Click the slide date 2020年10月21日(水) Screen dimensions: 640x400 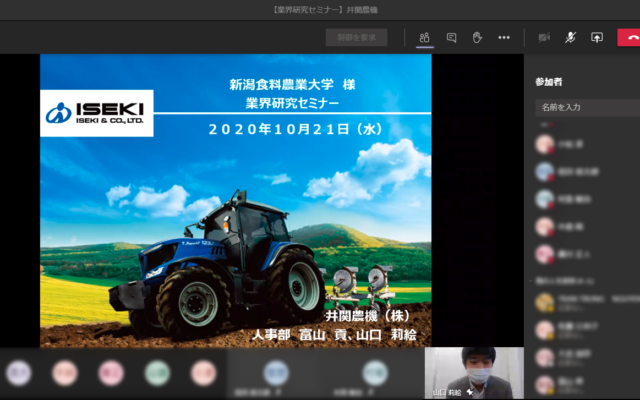pos(296,129)
